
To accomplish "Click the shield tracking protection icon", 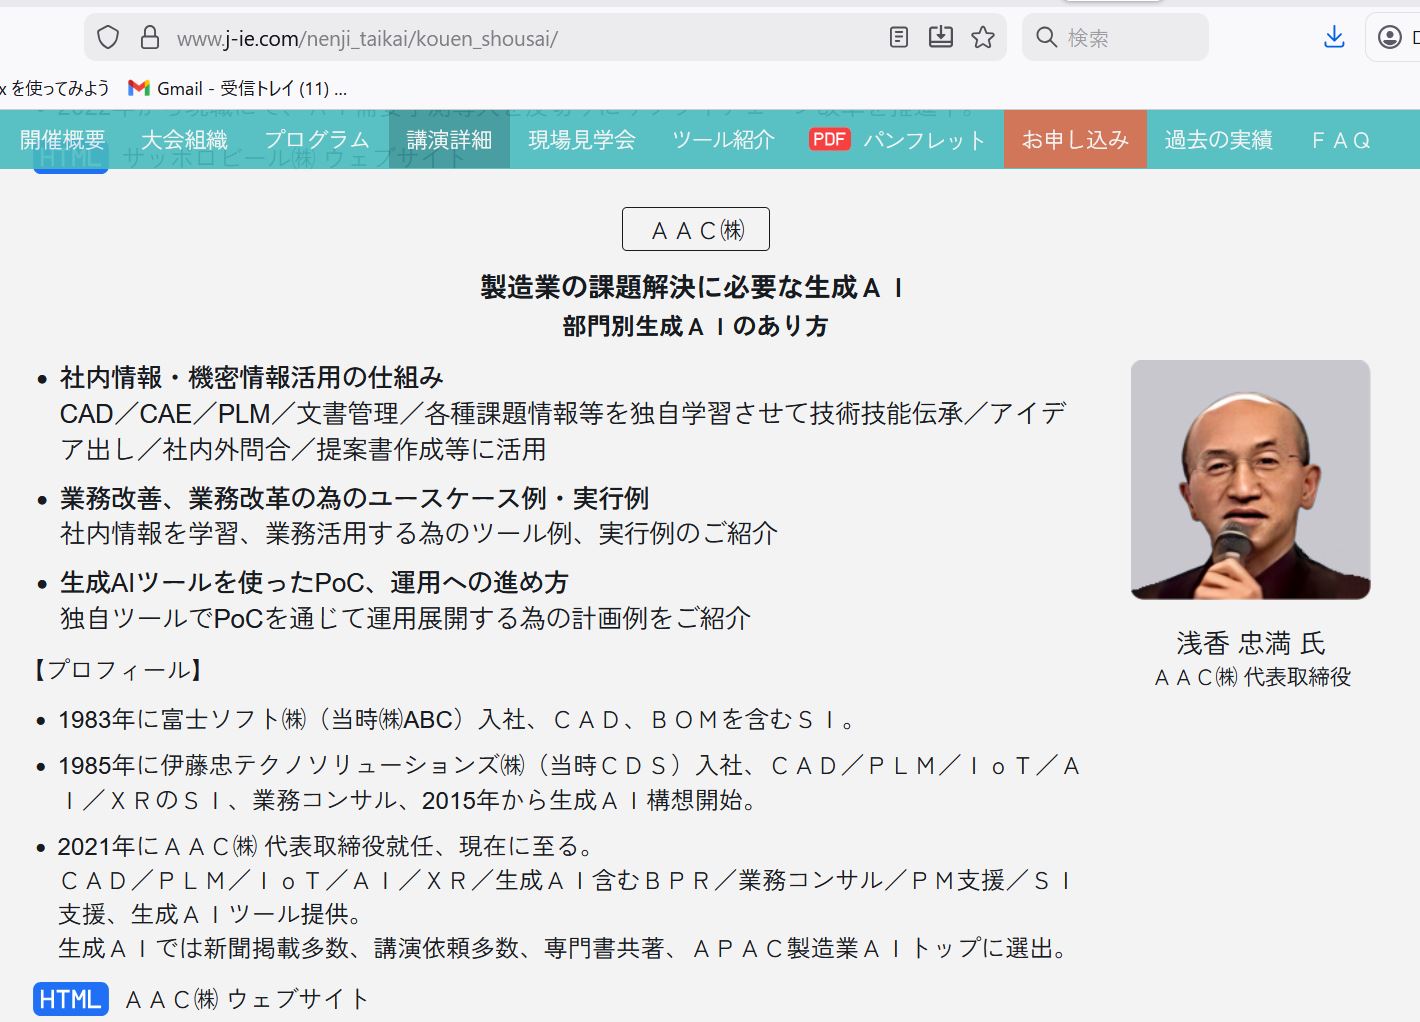I will (x=108, y=38).
